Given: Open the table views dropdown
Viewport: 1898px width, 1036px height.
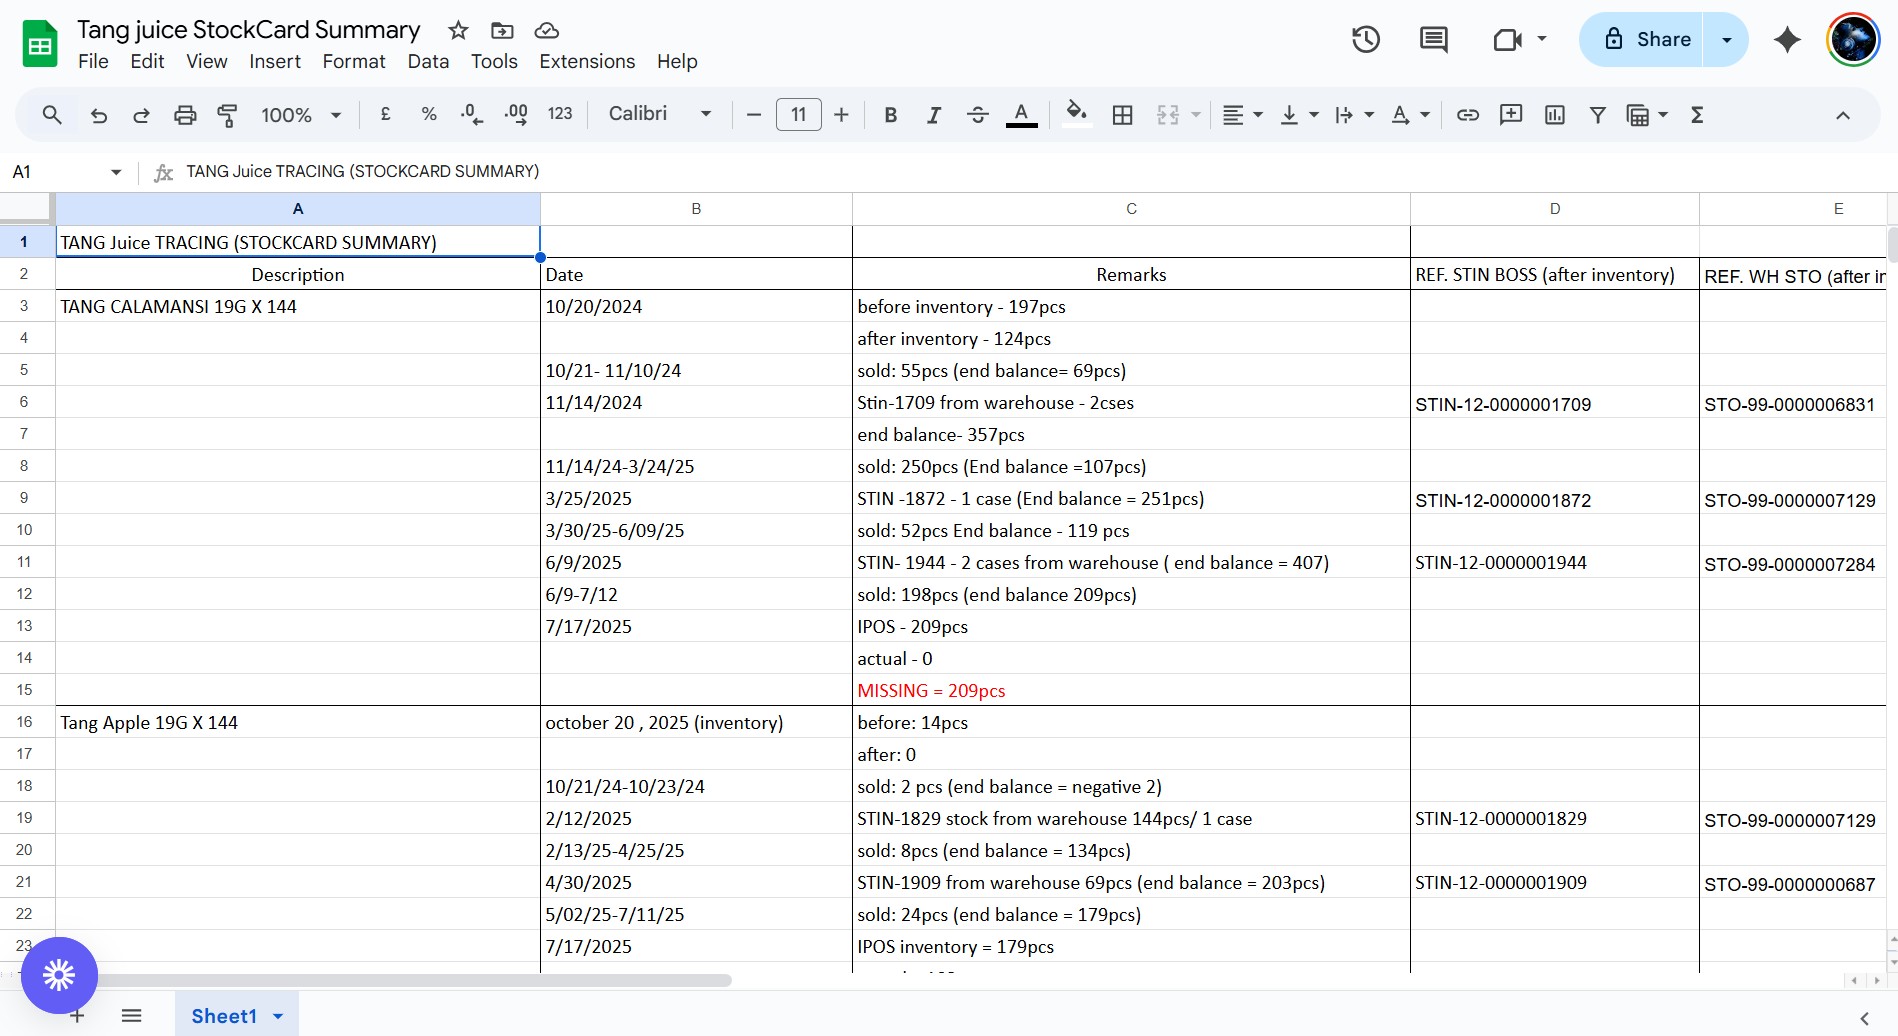Looking at the screenshot, I should 1647,115.
